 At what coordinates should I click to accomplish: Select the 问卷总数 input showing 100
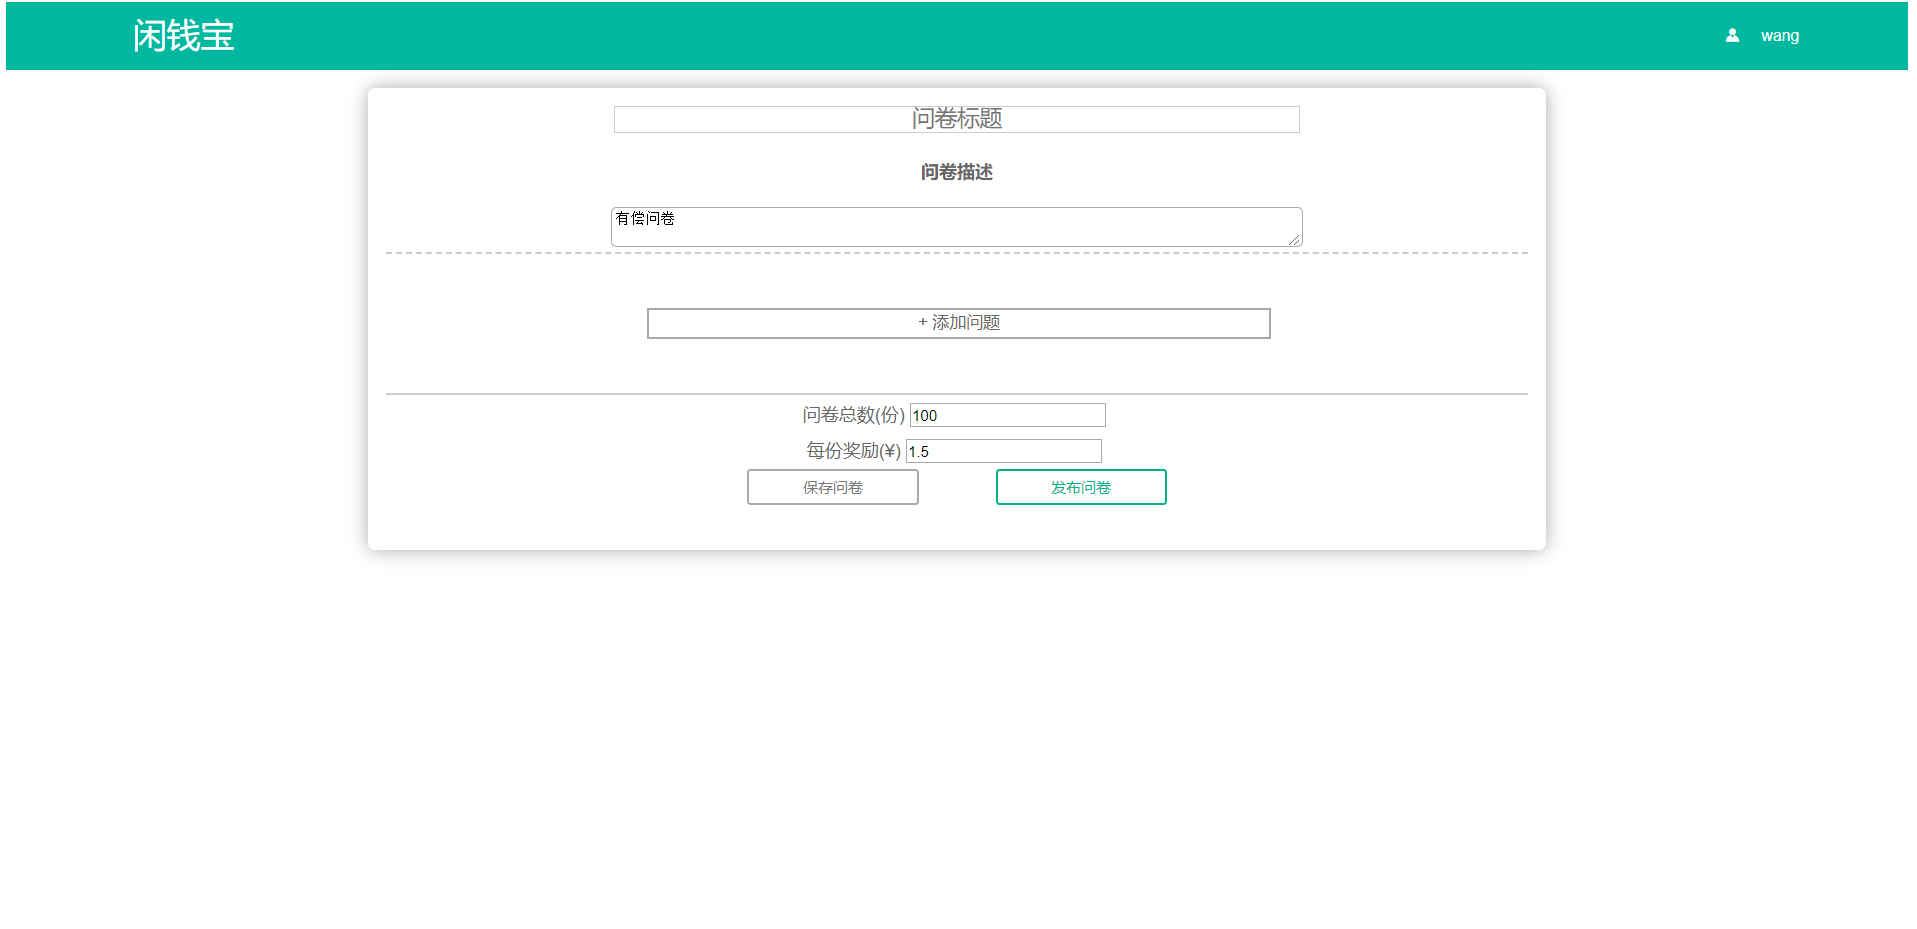coord(1007,415)
